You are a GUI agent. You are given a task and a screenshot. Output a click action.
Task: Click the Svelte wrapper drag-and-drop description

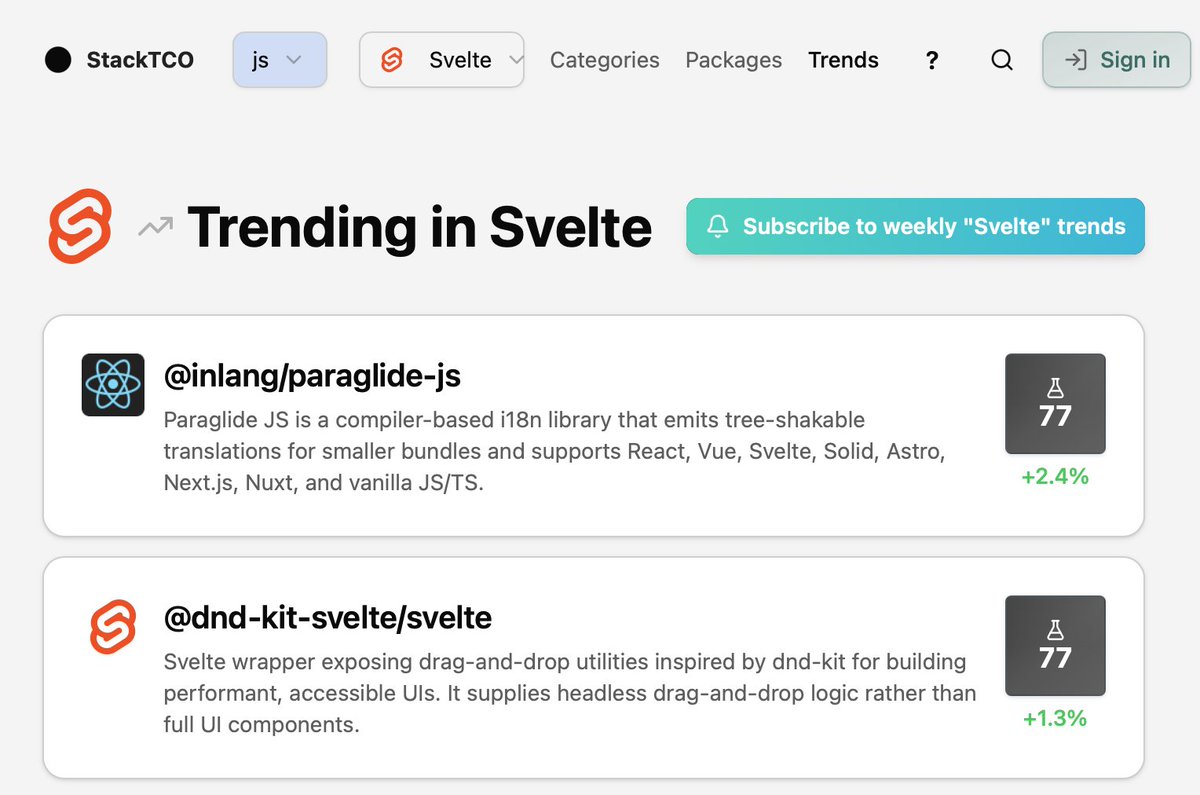pyautogui.click(x=570, y=693)
